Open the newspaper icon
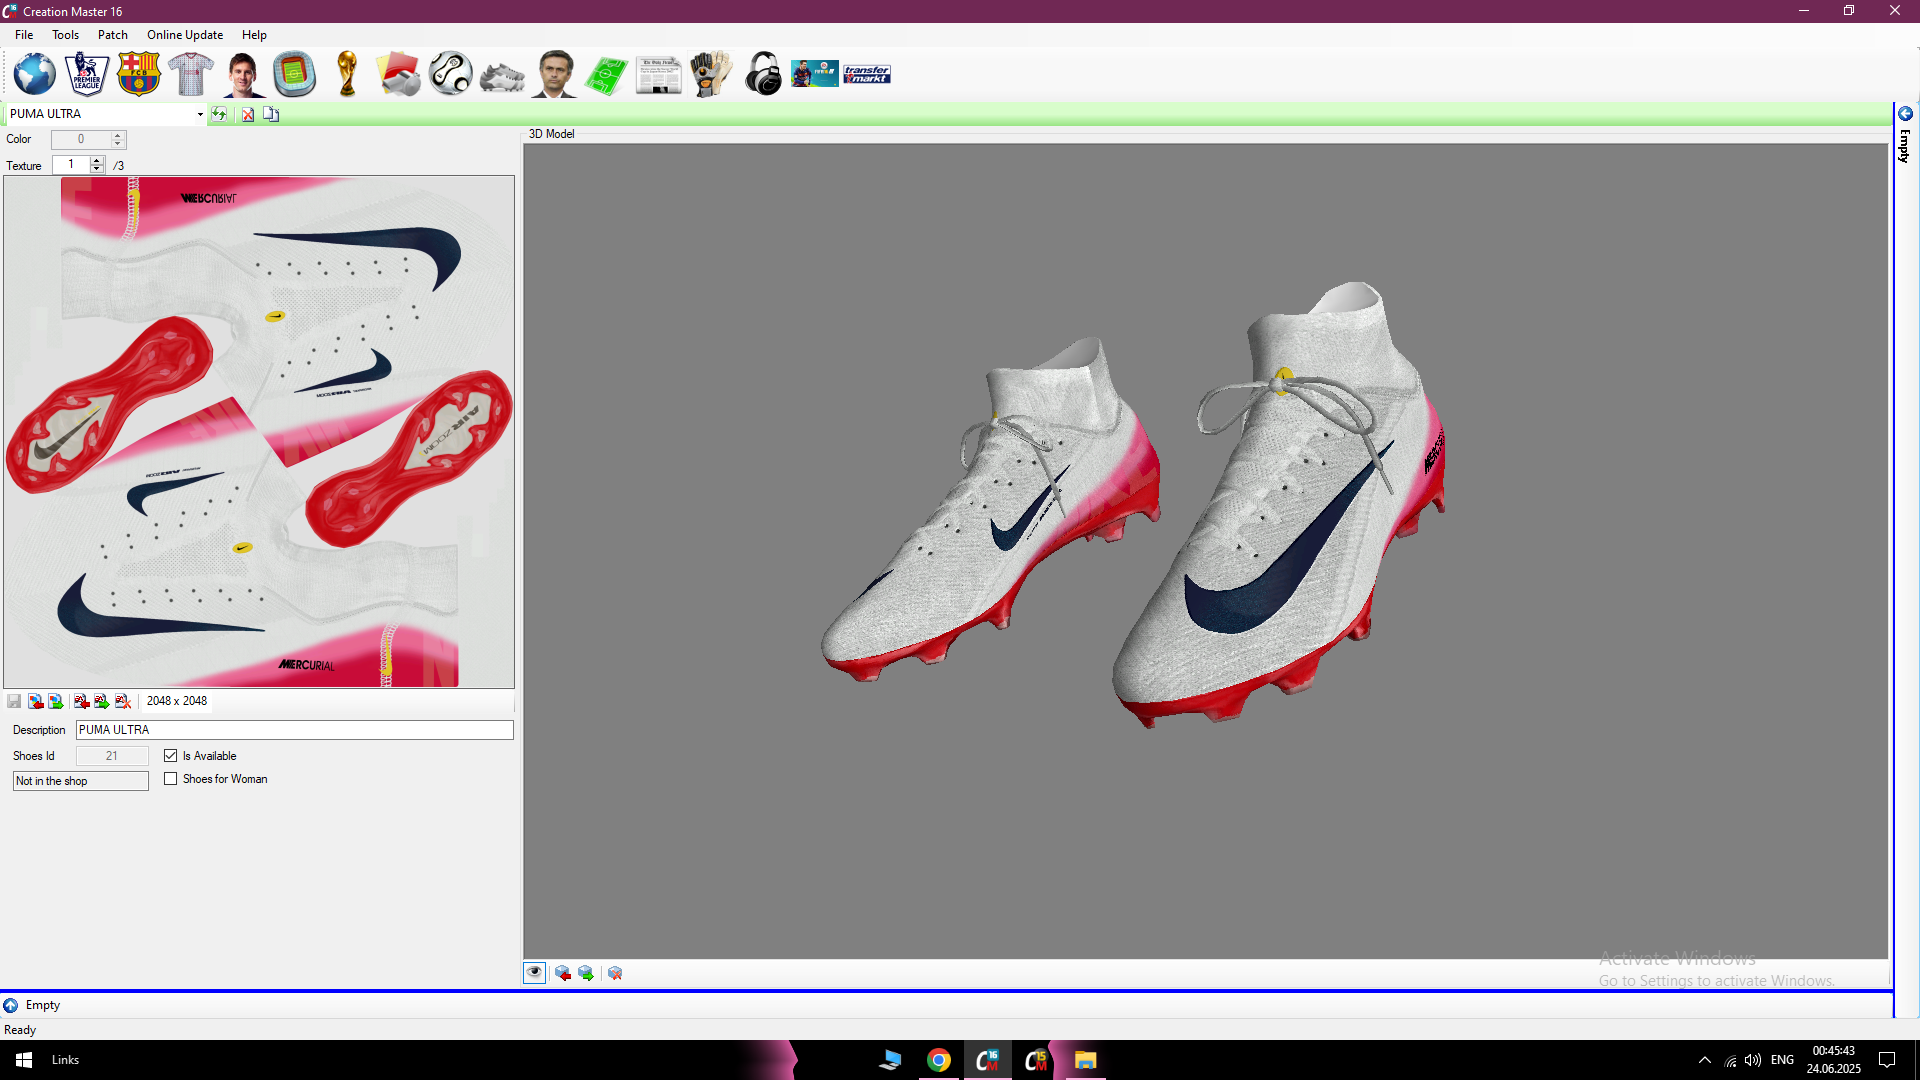The image size is (1920, 1080). [659, 76]
